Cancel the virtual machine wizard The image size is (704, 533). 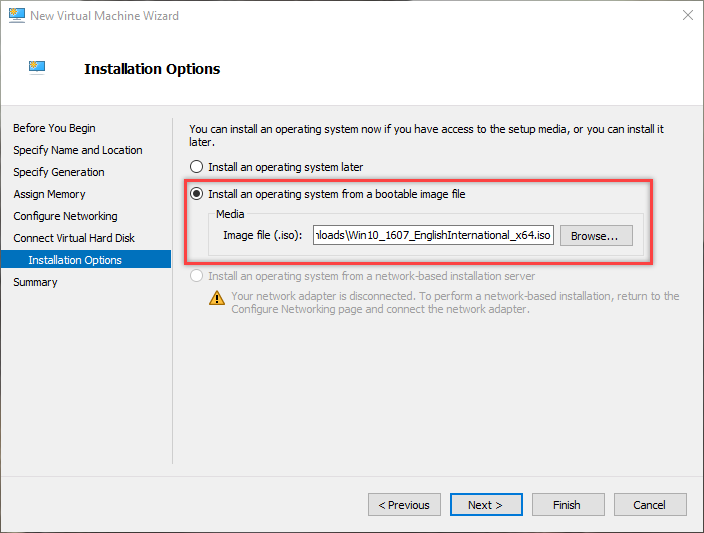(650, 505)
